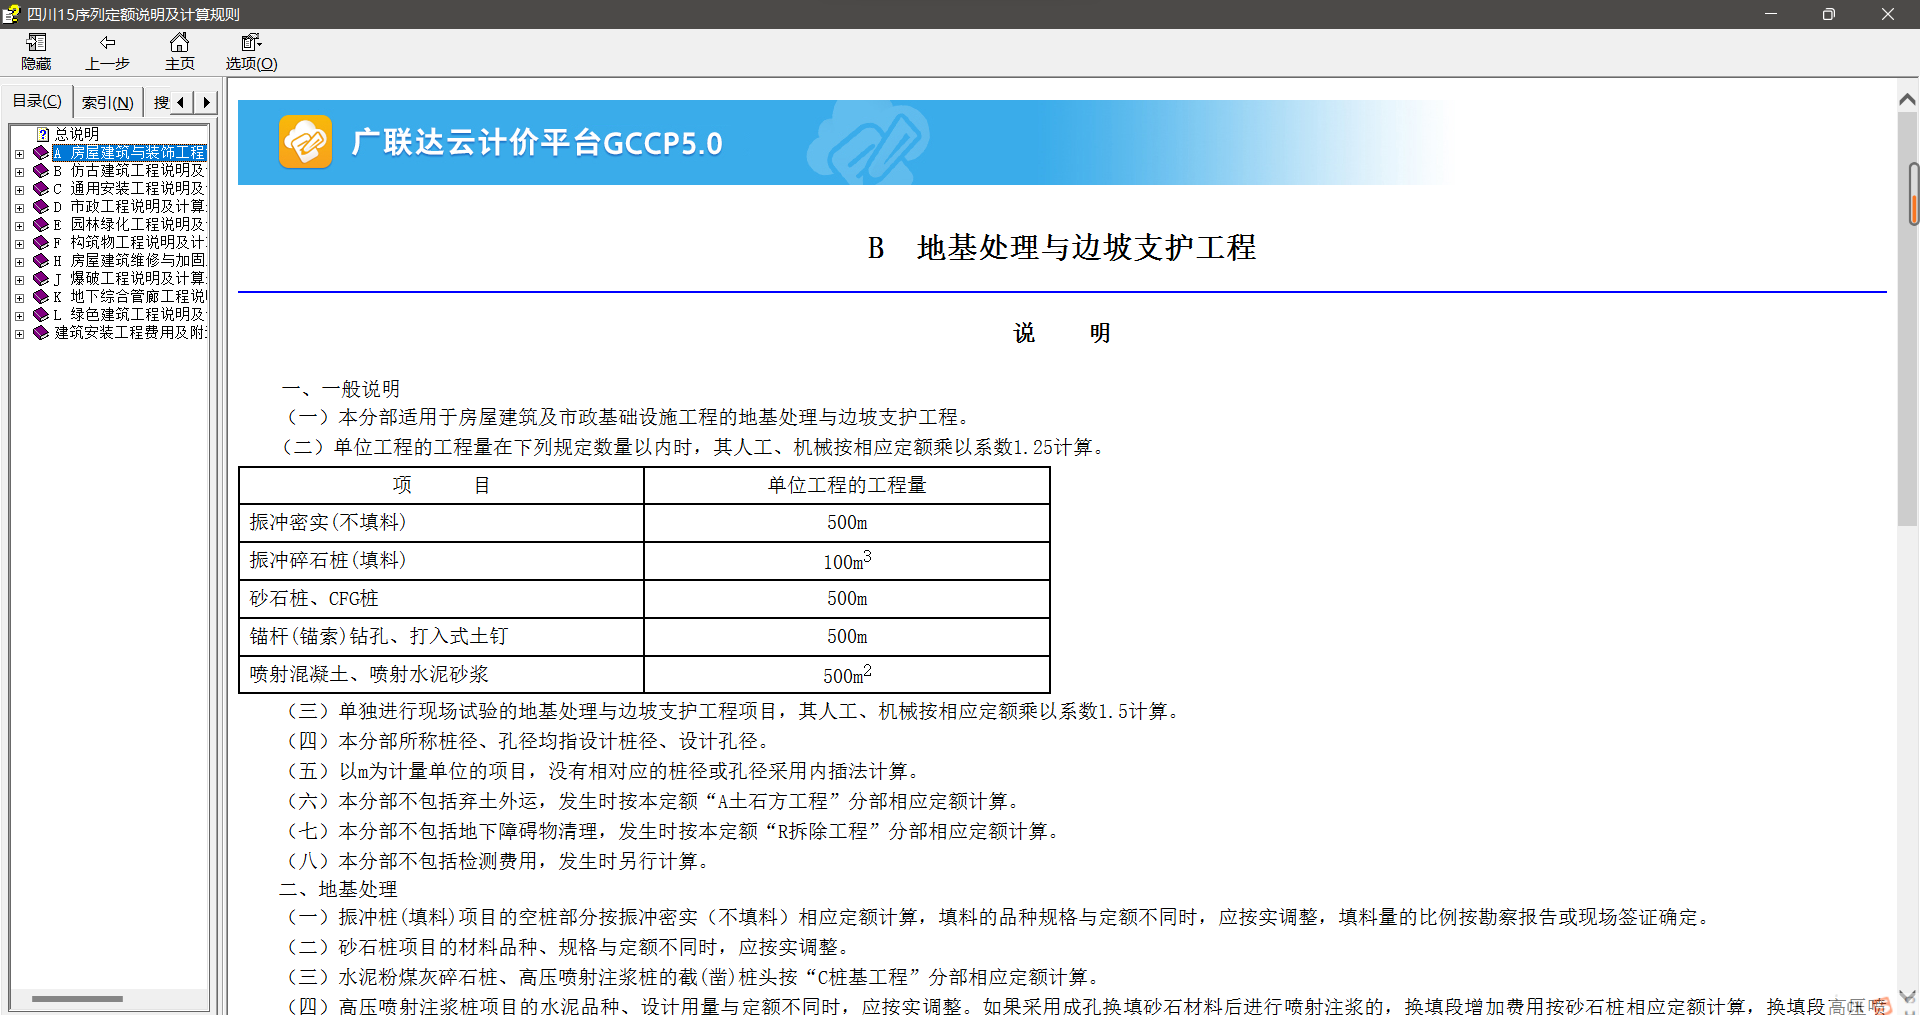1920x1015 pixels.
Task: Click the scroll-down arrow of content pane
Action: tap(1907, 995)
